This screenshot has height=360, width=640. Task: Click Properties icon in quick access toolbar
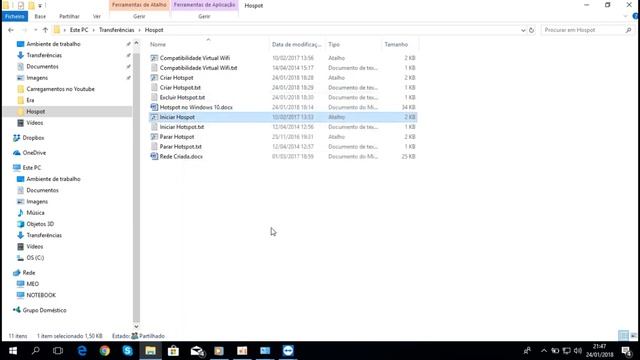[x=20, y=5]
